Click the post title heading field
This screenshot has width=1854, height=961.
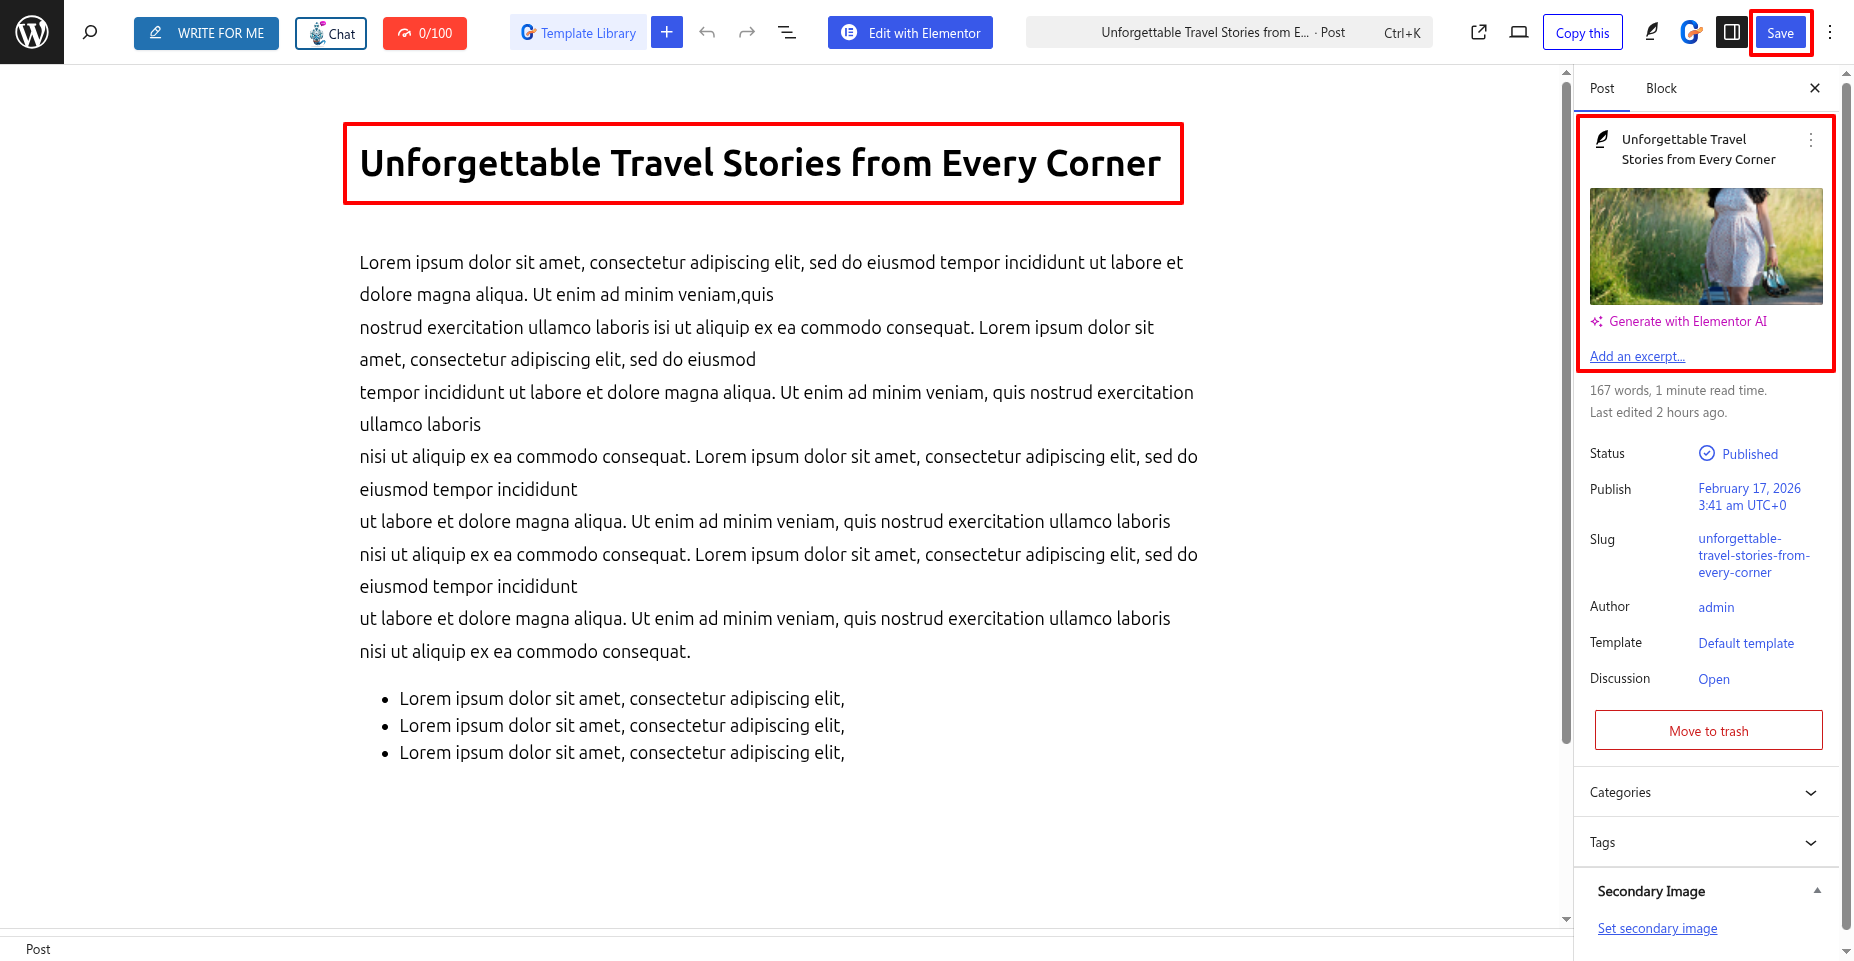coord(761,164)
